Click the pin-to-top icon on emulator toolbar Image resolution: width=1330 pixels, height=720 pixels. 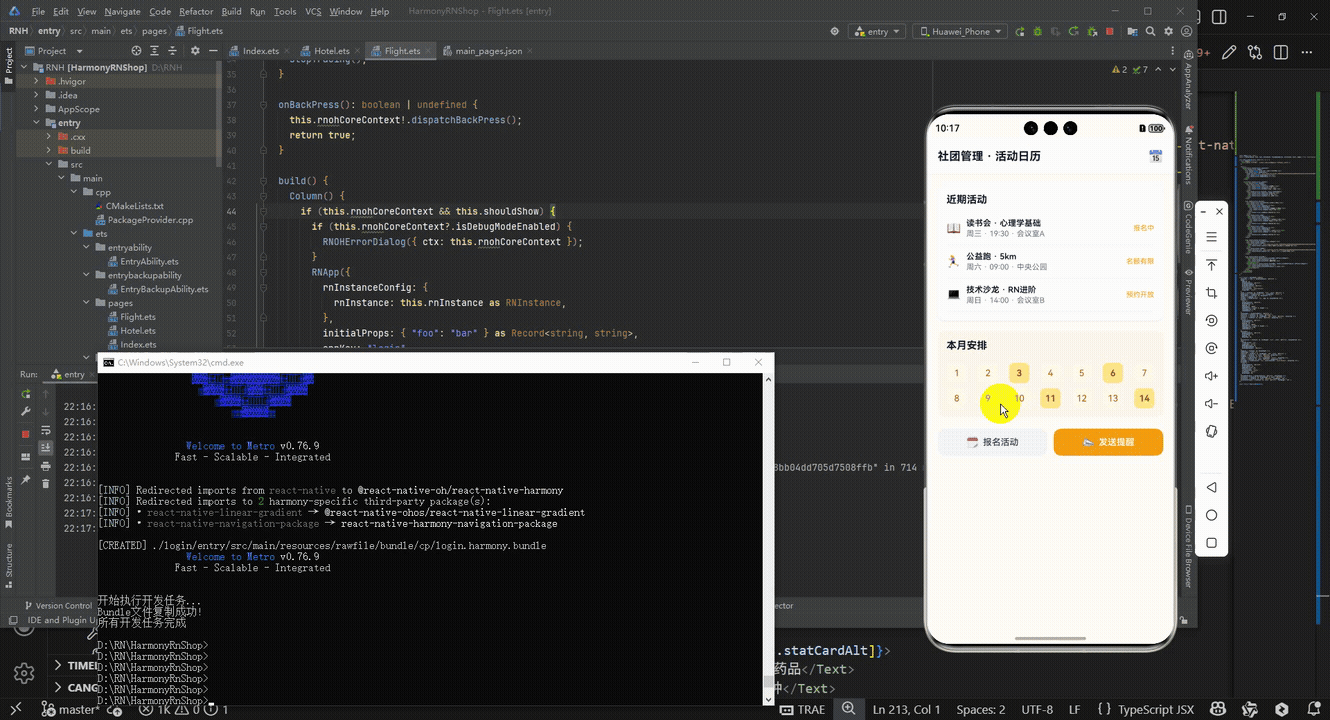click(1211, 265)
